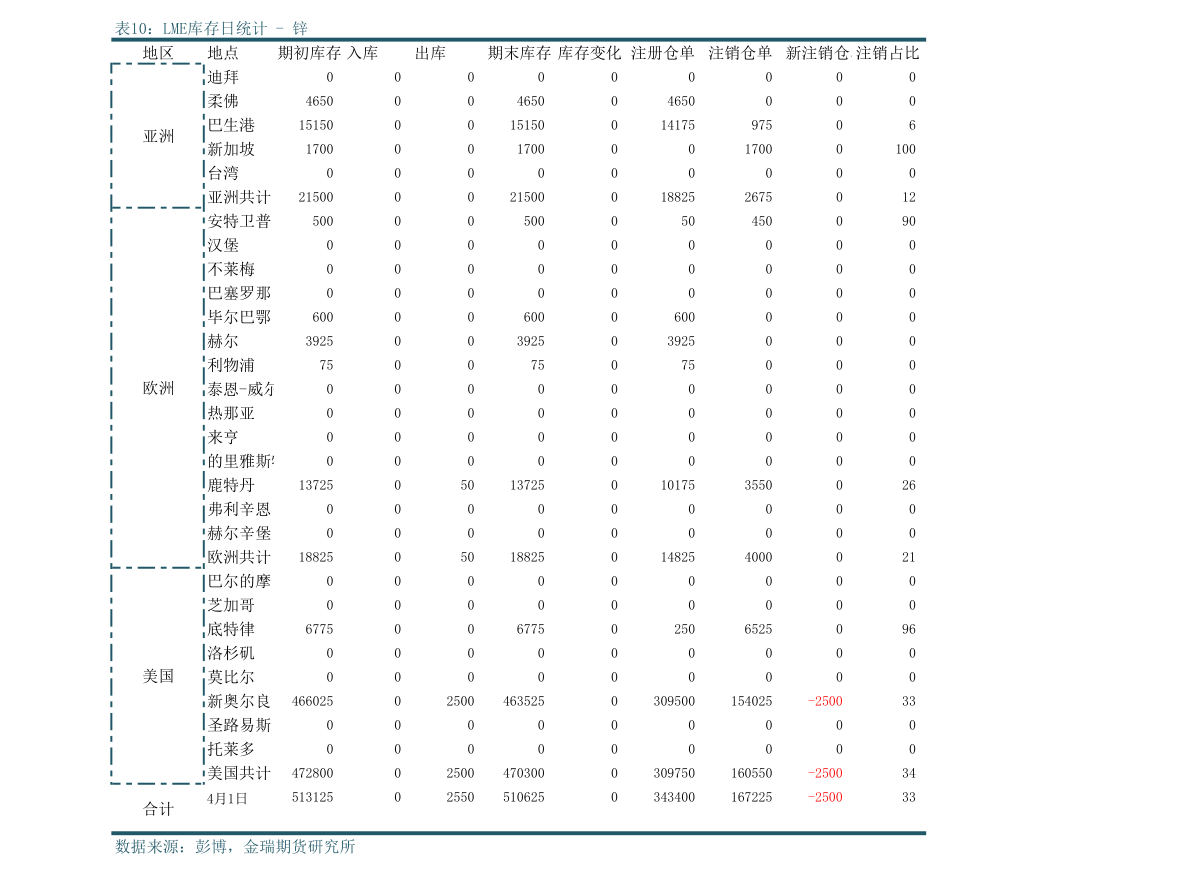Select the 库存日统计 words in the title
The width and height of the screenshot is (1191, 875).
pyautogui.click(x=228, y=29)
